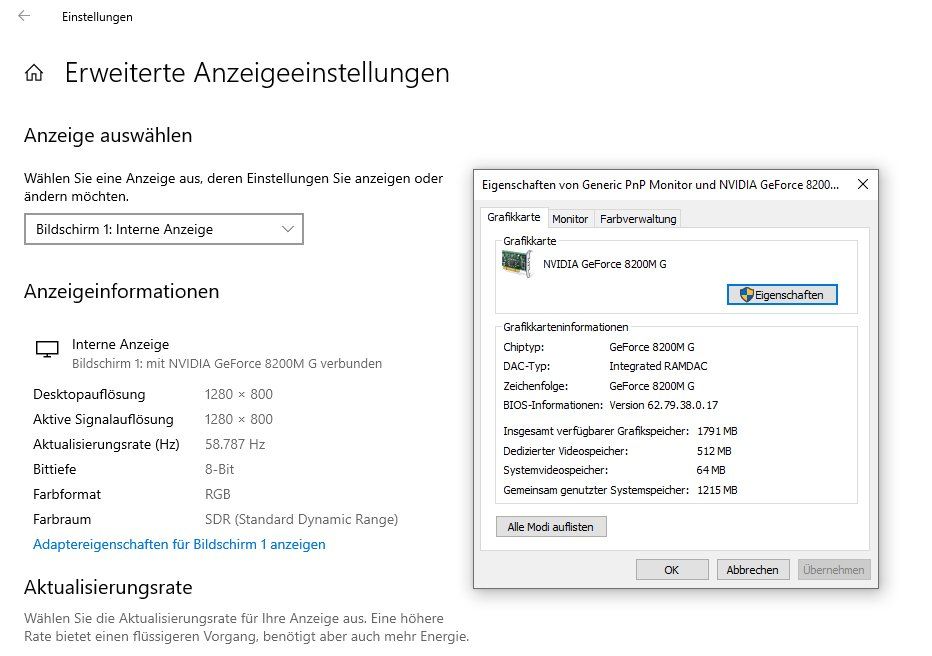Select the Desktopauflösung value 1280 × 800
This screenshot has height=656, width=932.
pos(239,395)
